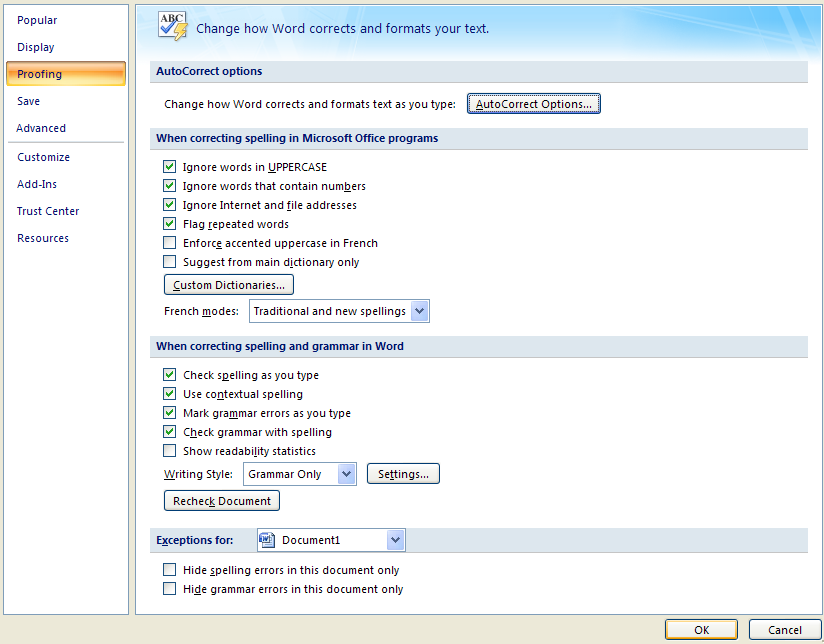
Task: Uncheck Ignore words in UPPERCASE
Action: [169, 167]
